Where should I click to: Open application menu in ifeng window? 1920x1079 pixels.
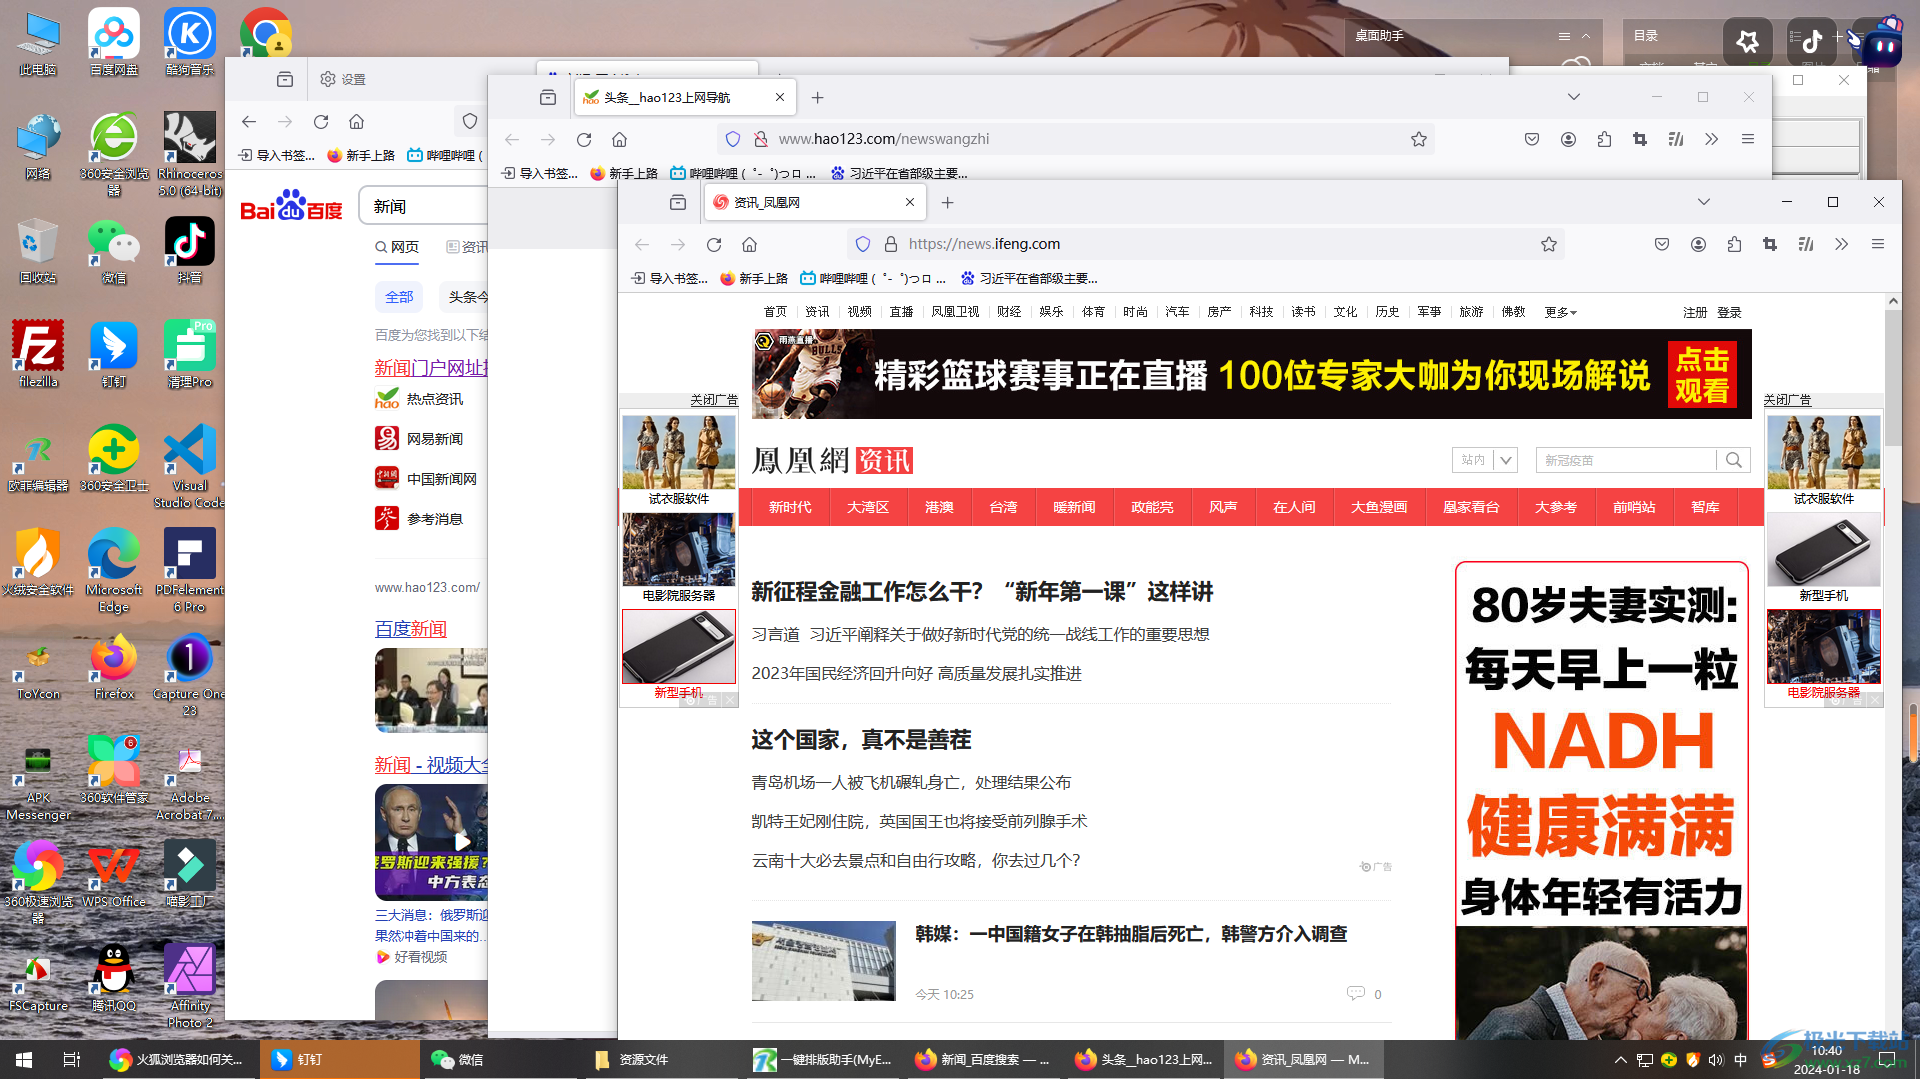pos(1878,245)
